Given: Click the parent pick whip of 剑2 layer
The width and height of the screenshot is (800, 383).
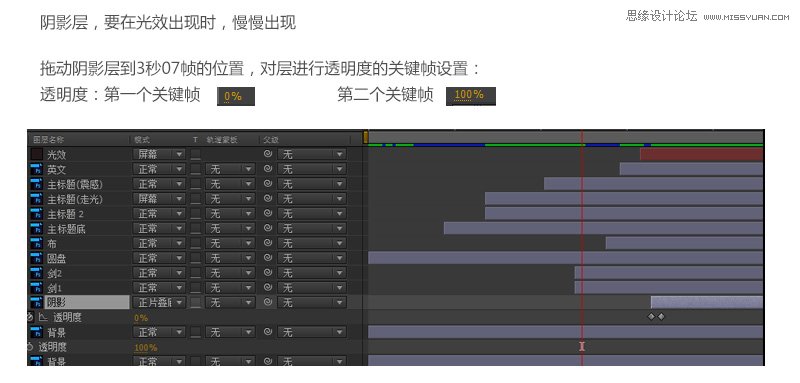Looking at the screenshot, I should (x=268, y=273).
